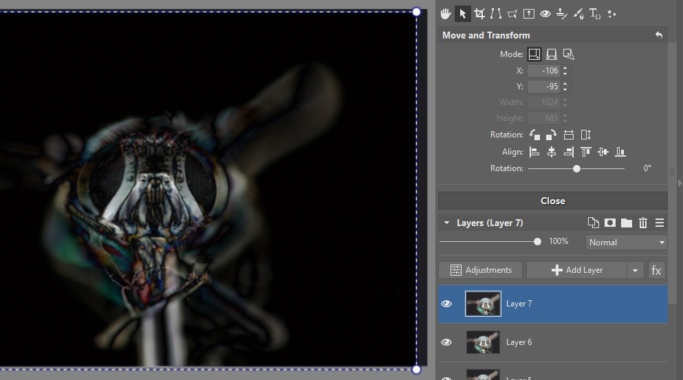Image resolution: width=683 pixels, height=380 pixels.
Task: Increase the X value with the up arrow
Action: tap(565, 68)
